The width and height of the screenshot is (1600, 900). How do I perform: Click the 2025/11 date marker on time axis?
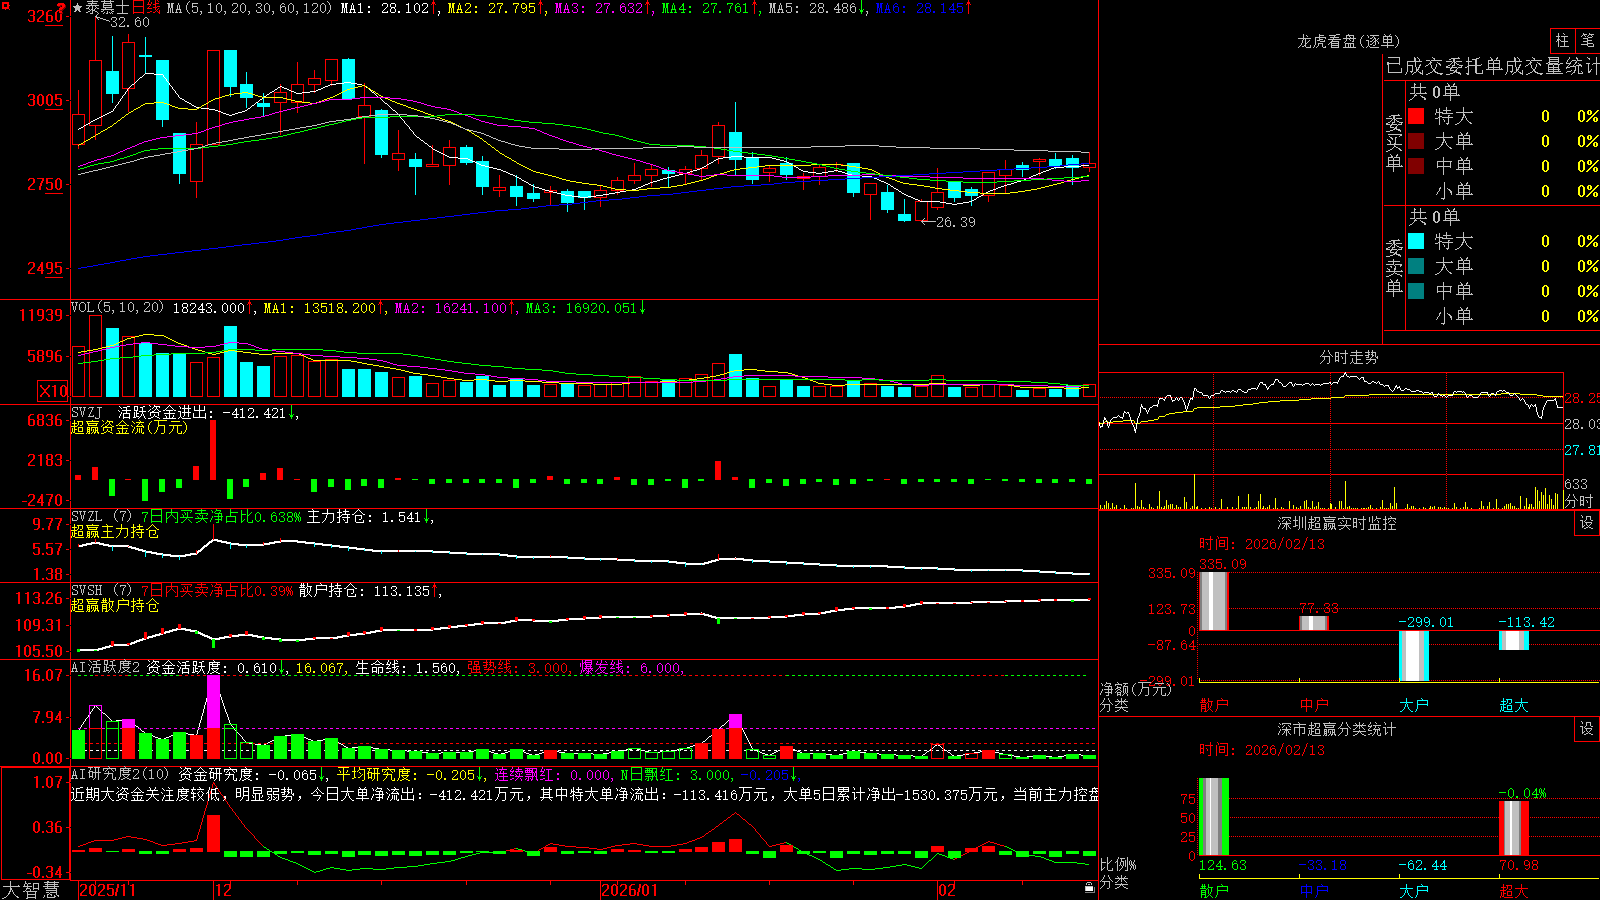[107, 890]
